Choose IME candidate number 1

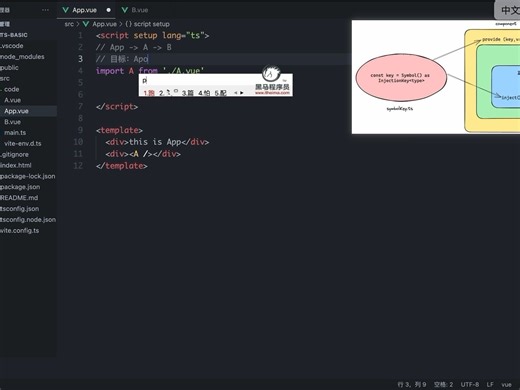(x=149, y=93)
